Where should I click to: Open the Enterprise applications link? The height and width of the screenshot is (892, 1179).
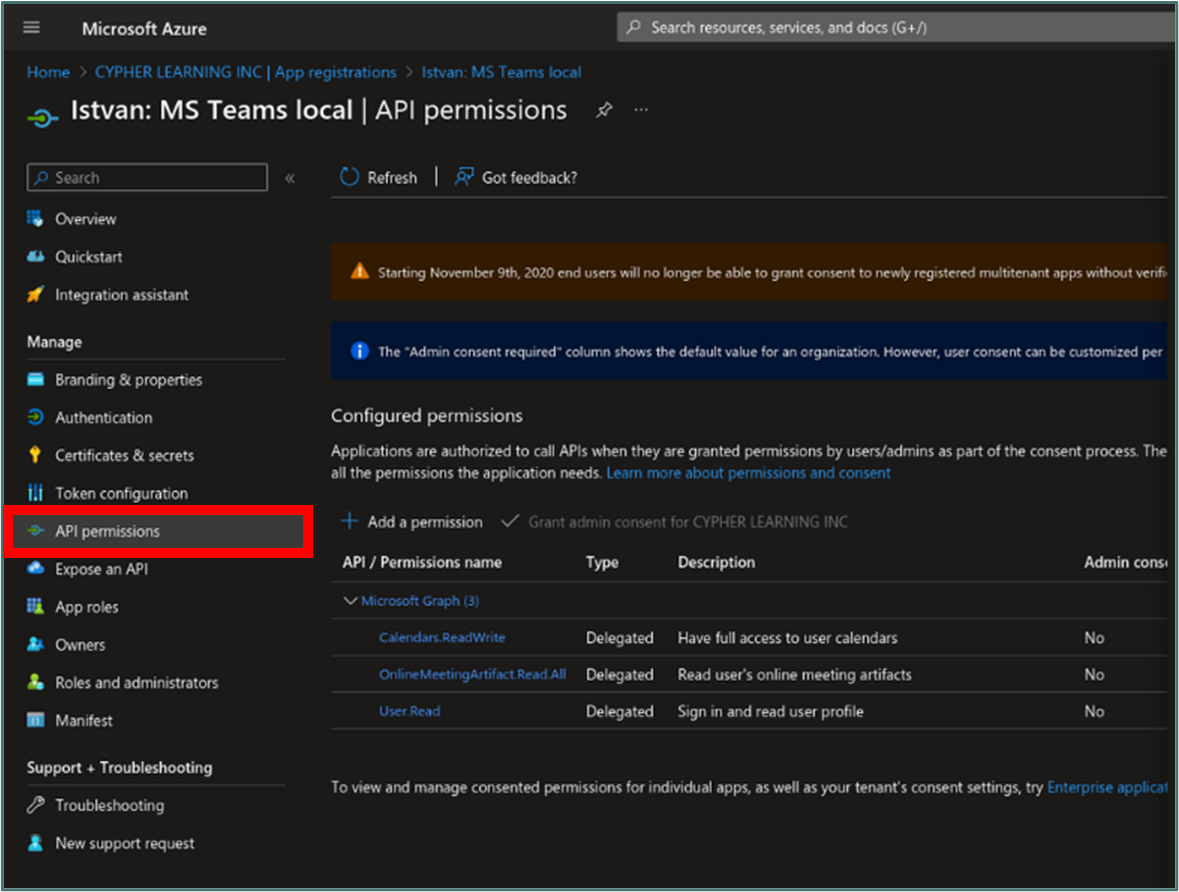coord(1107,787)
